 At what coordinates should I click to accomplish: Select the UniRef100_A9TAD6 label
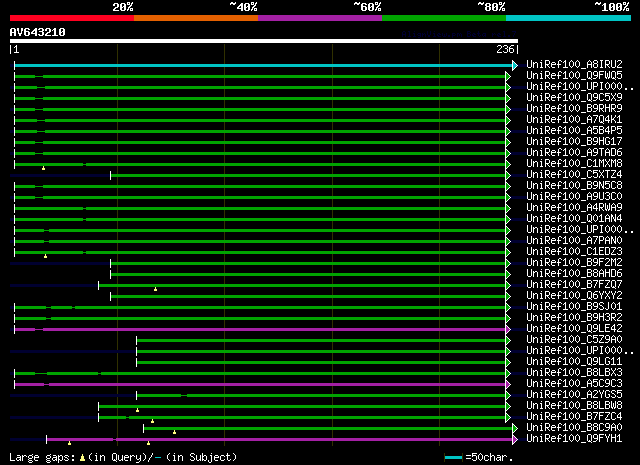[x=574, y=152]
